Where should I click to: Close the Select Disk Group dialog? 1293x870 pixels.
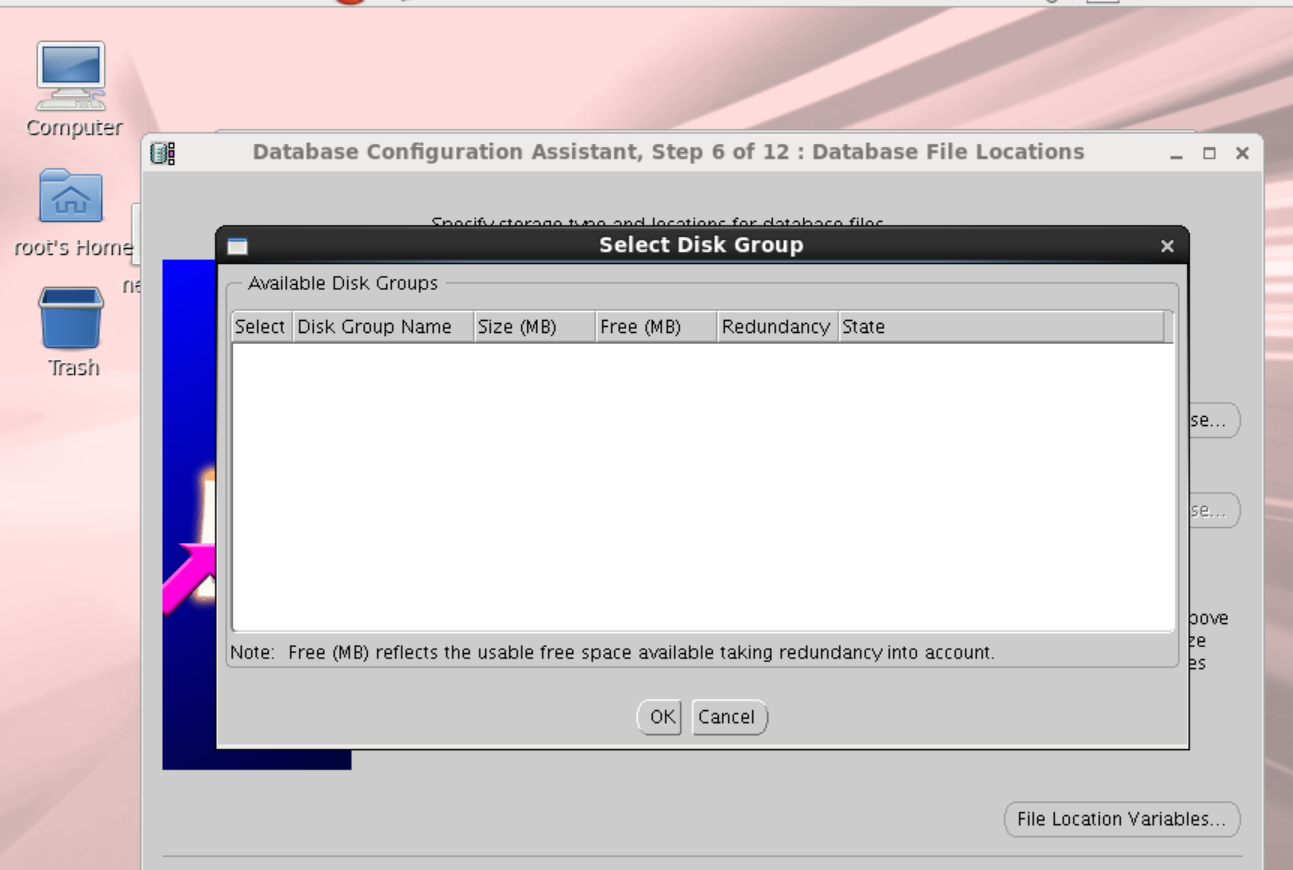(x=1166, y=246)
